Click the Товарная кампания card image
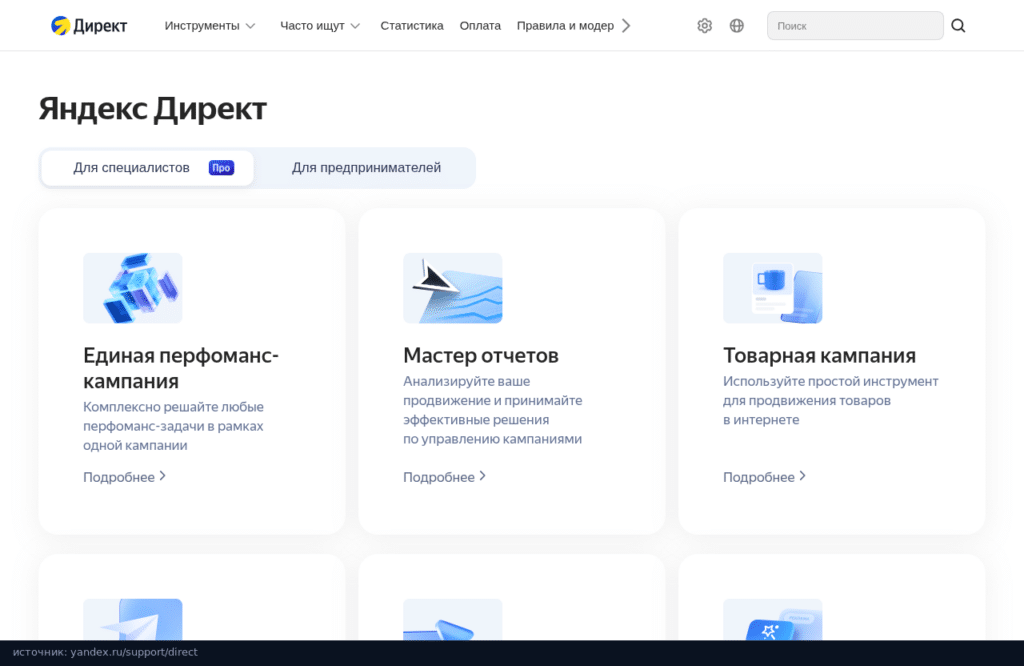 click(x=773, y=288)
